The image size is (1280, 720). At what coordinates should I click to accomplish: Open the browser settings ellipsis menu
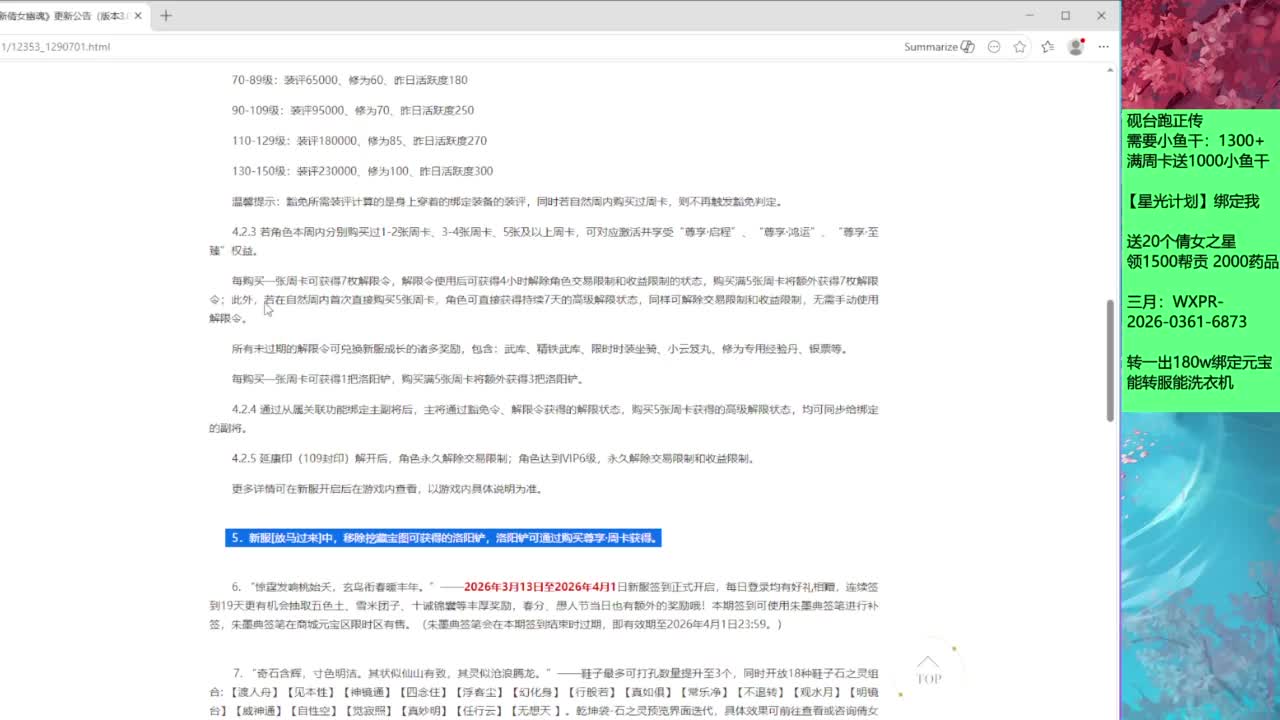(x=1104, y=47)
